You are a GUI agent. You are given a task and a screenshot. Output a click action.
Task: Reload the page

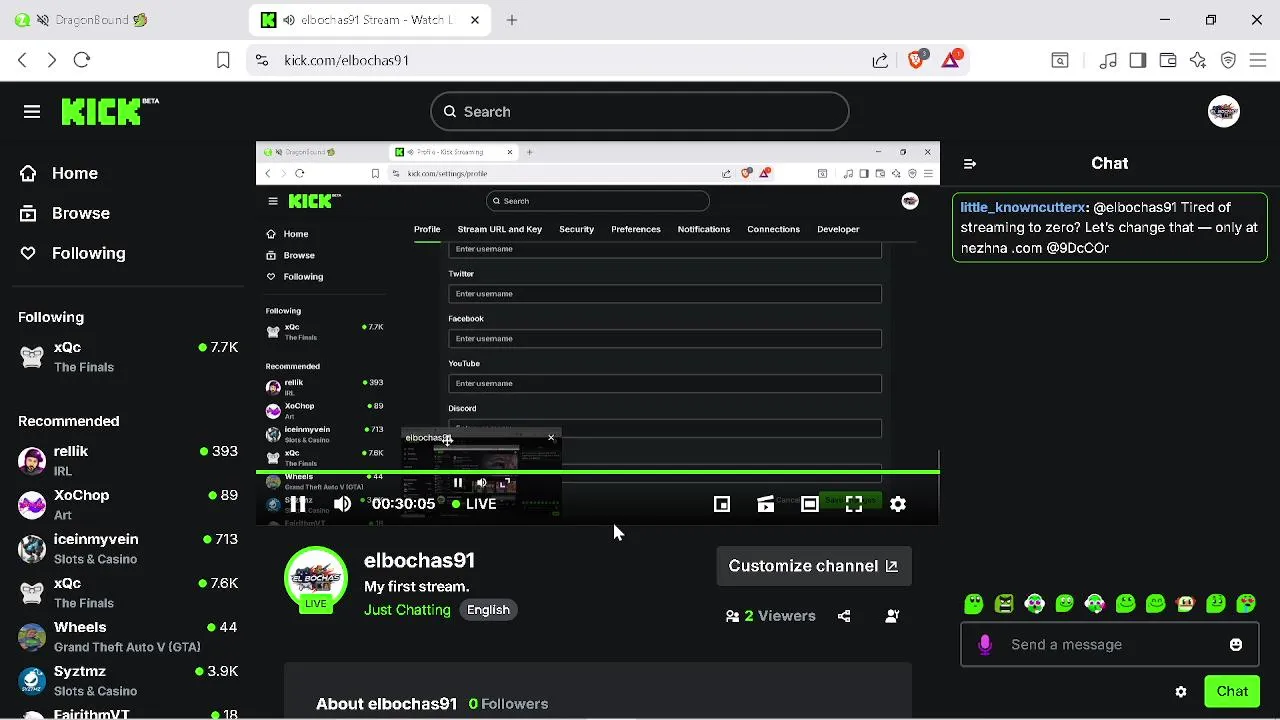pos(82,60)
